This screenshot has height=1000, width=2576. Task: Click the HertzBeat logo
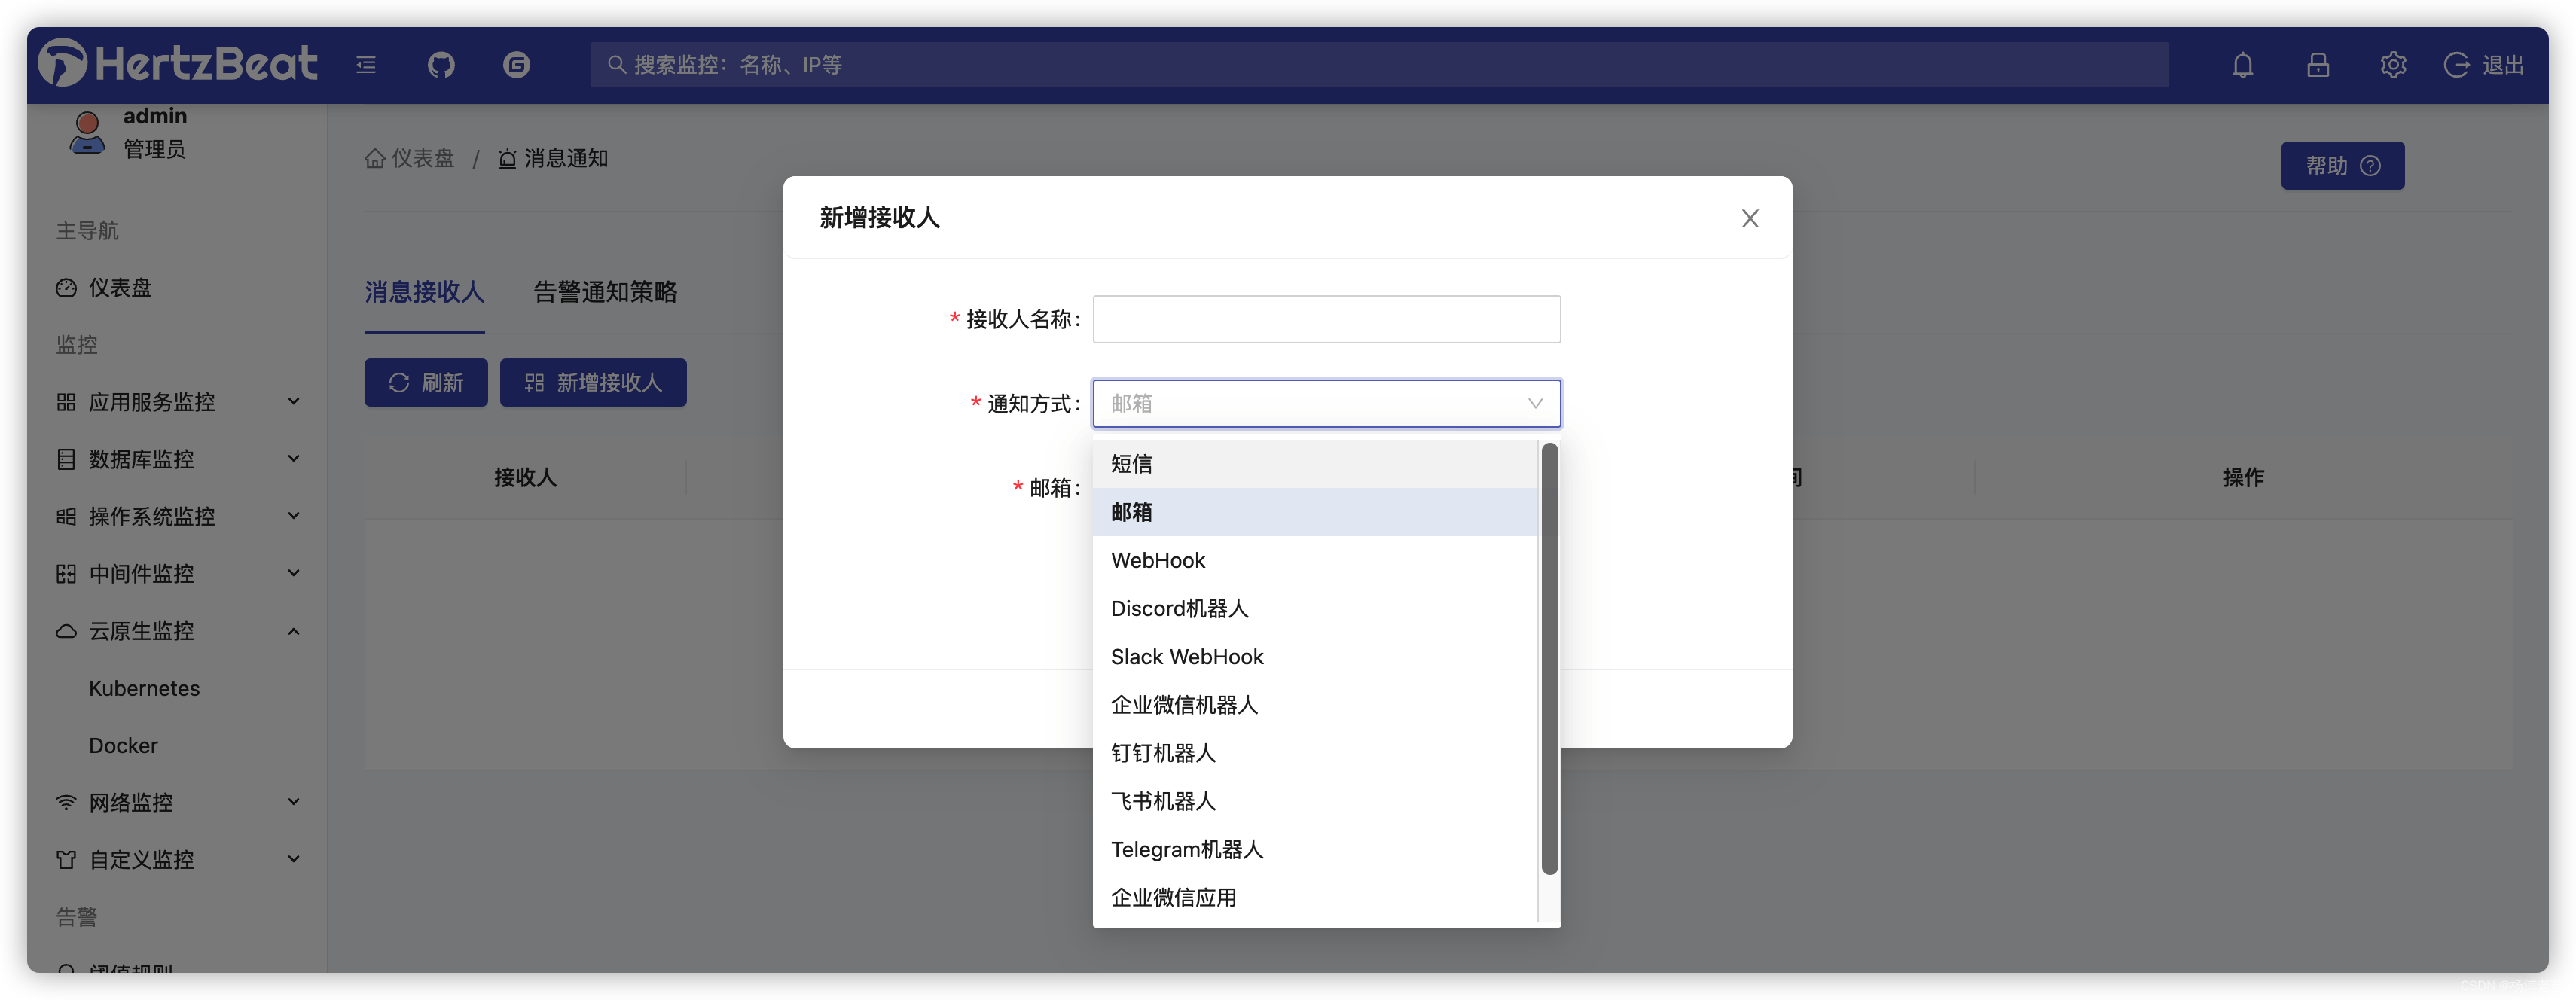(x=178, y=63)
